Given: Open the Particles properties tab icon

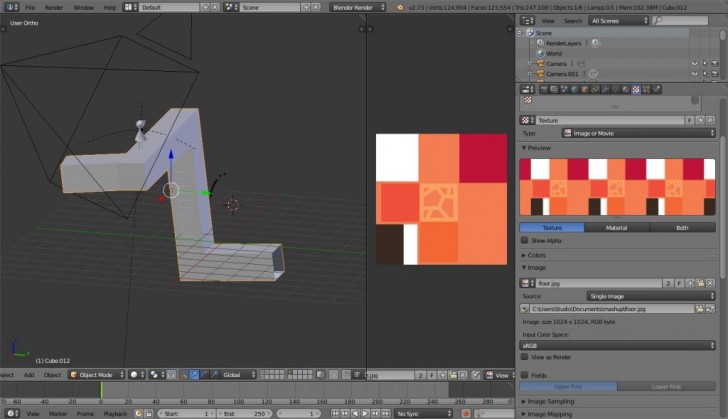Looking at the screenshot, I should (x=646, y=89).
